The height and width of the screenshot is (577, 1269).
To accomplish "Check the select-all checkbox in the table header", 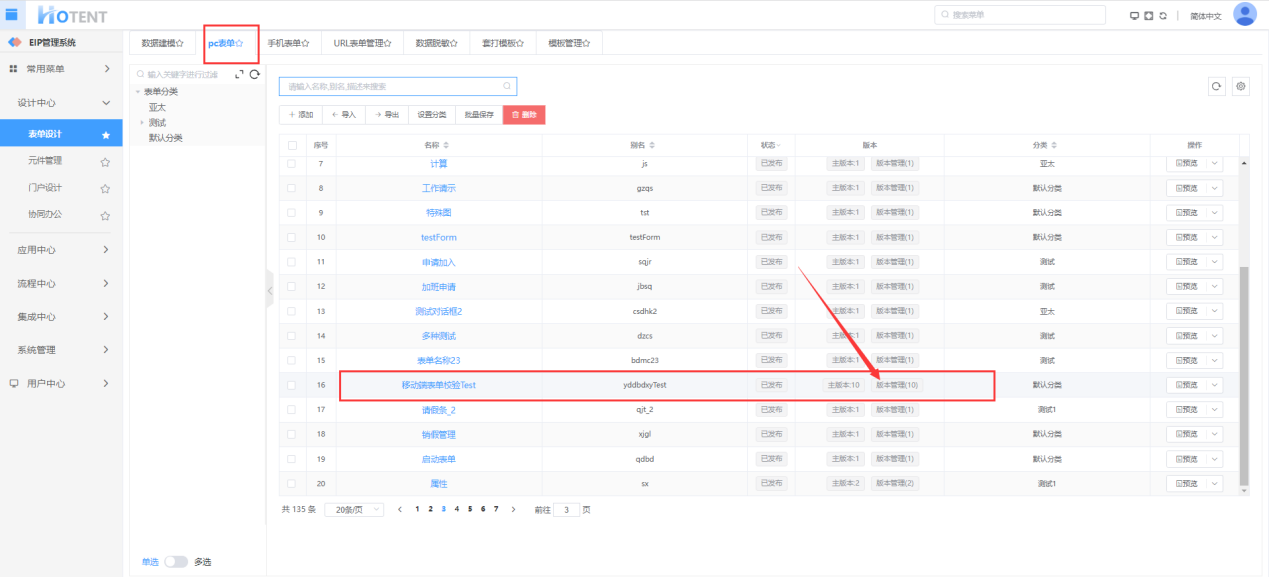I will click(291, 145).
